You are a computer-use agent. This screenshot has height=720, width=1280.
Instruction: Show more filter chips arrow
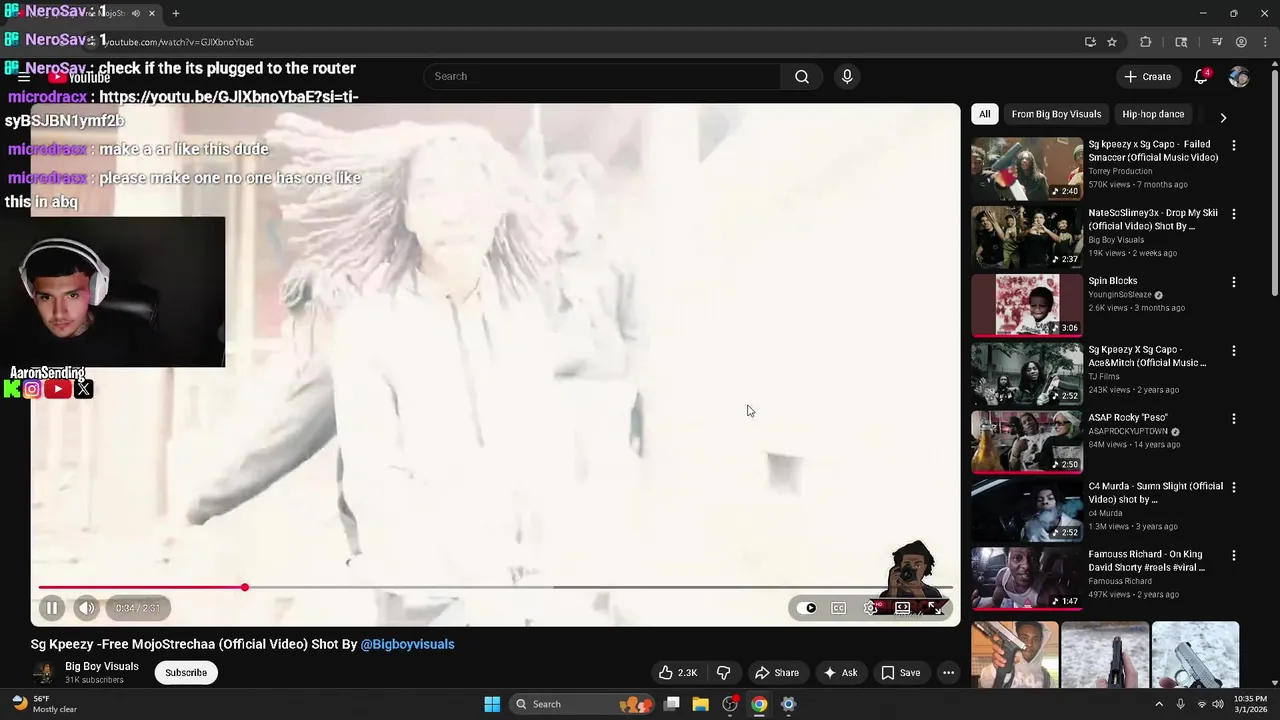(x=1223, y=117)
